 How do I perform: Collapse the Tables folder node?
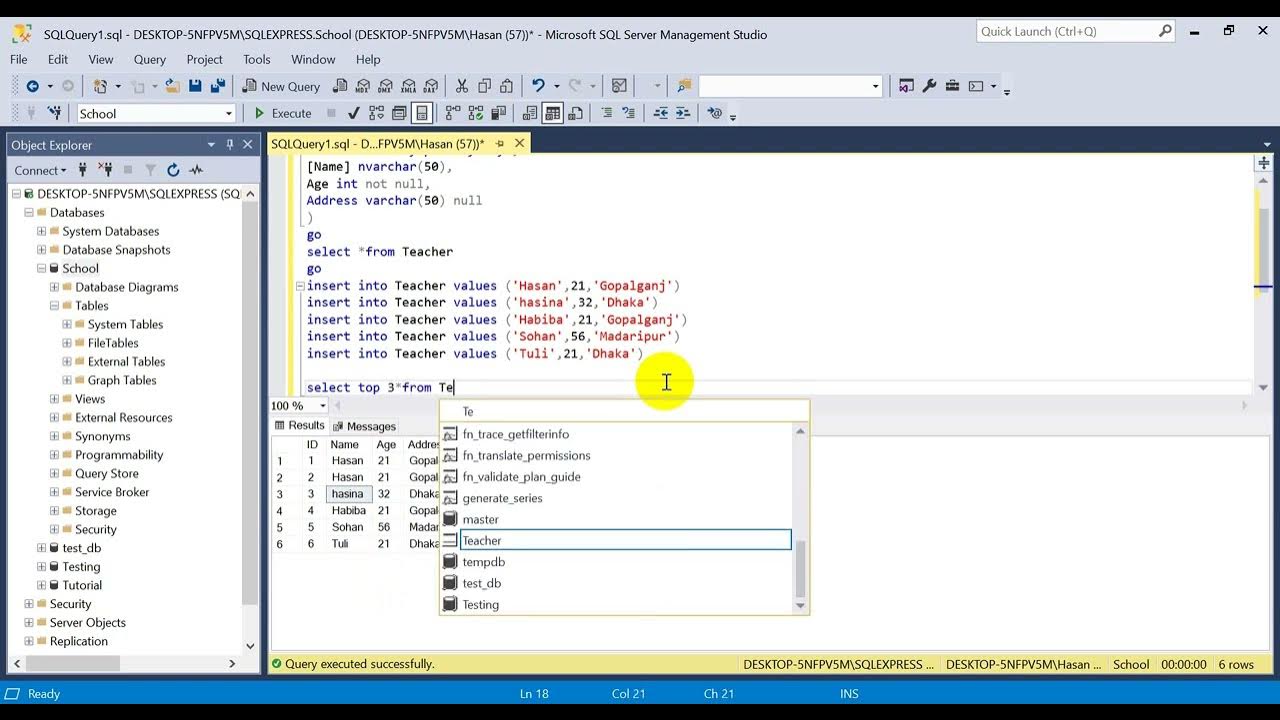pyautogui.click(x=54, y=306)
